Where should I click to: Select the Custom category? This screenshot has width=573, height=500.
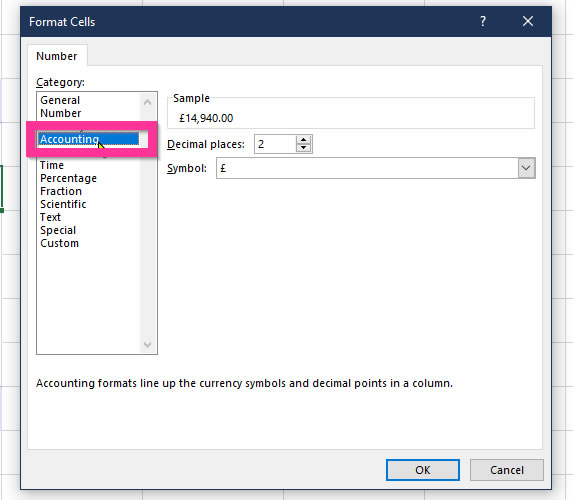coord(59,243)
